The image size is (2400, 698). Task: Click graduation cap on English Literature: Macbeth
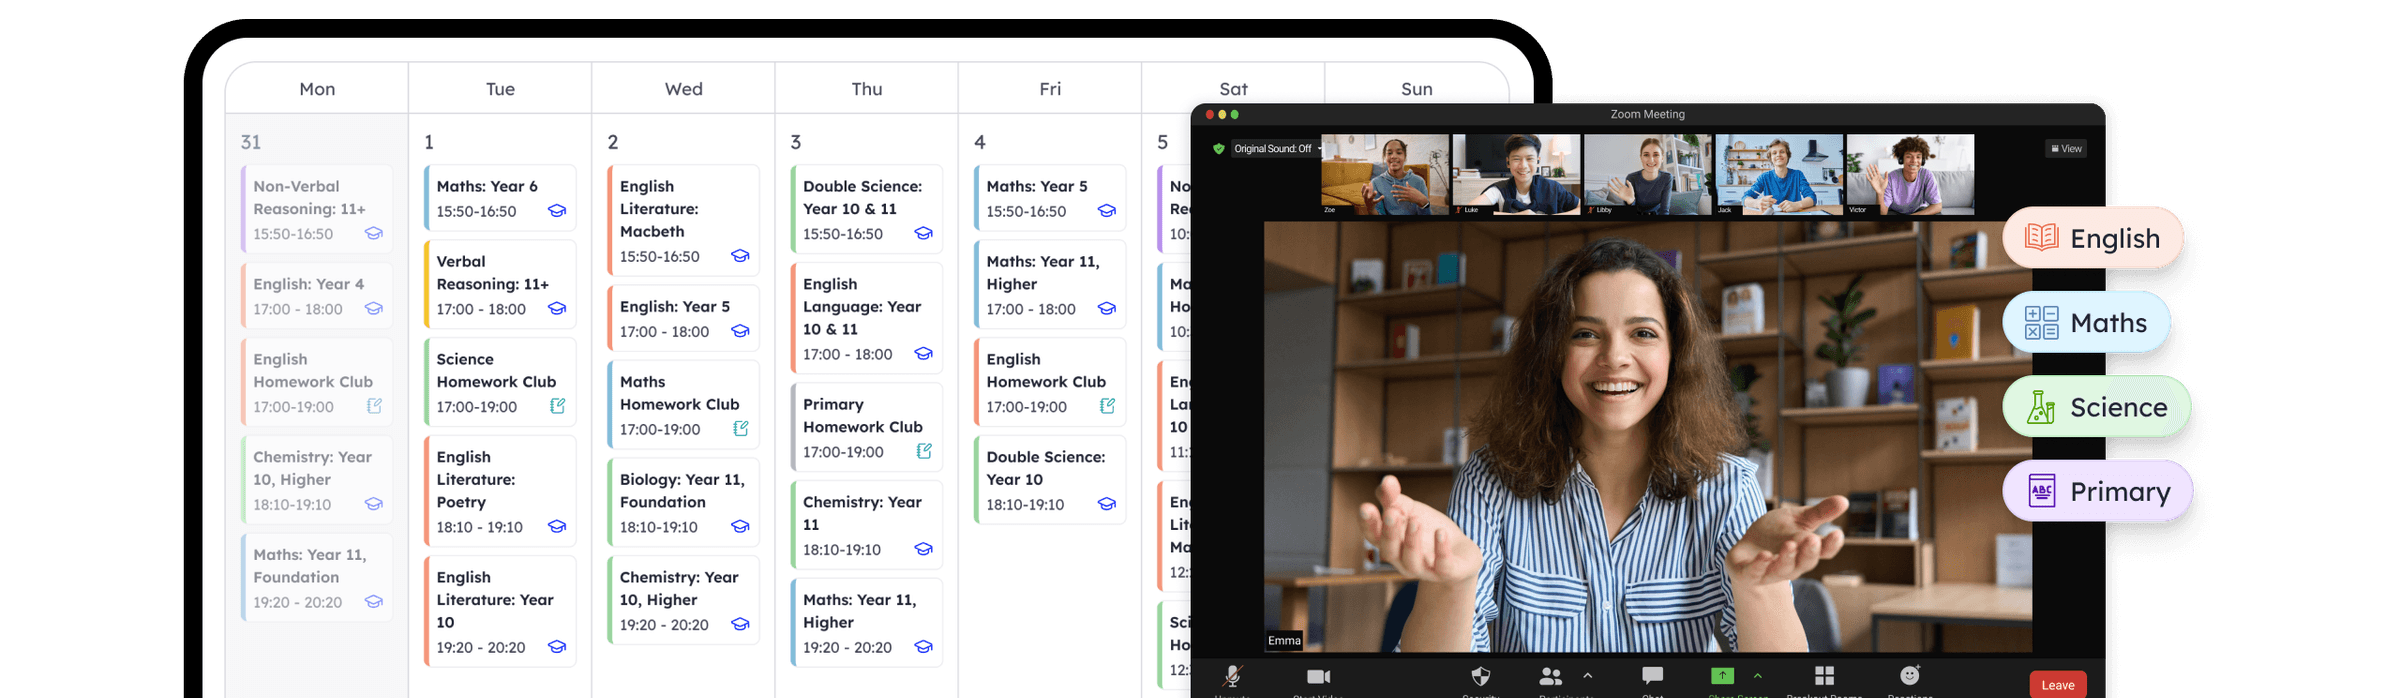740,256
